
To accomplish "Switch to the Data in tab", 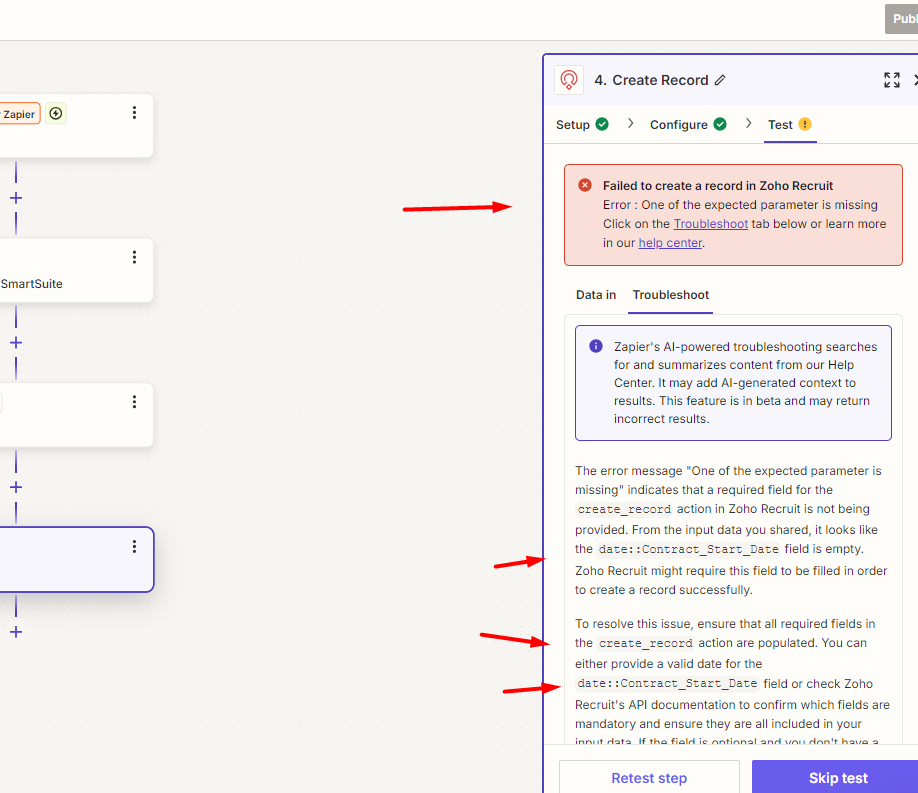I will tap(595, 295).
